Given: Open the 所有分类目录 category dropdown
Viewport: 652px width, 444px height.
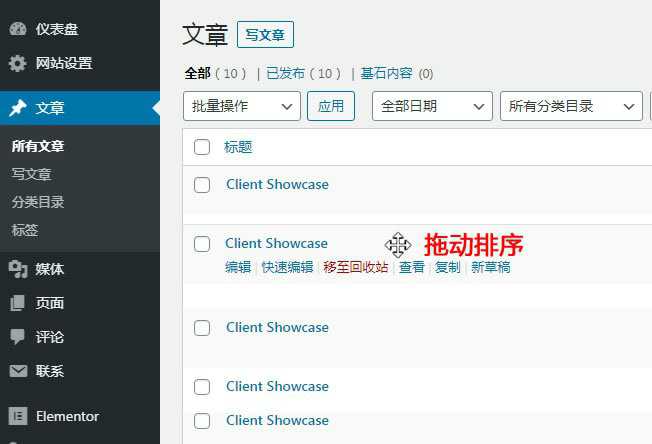Looking at the screenshot, I should coord(571,106).
